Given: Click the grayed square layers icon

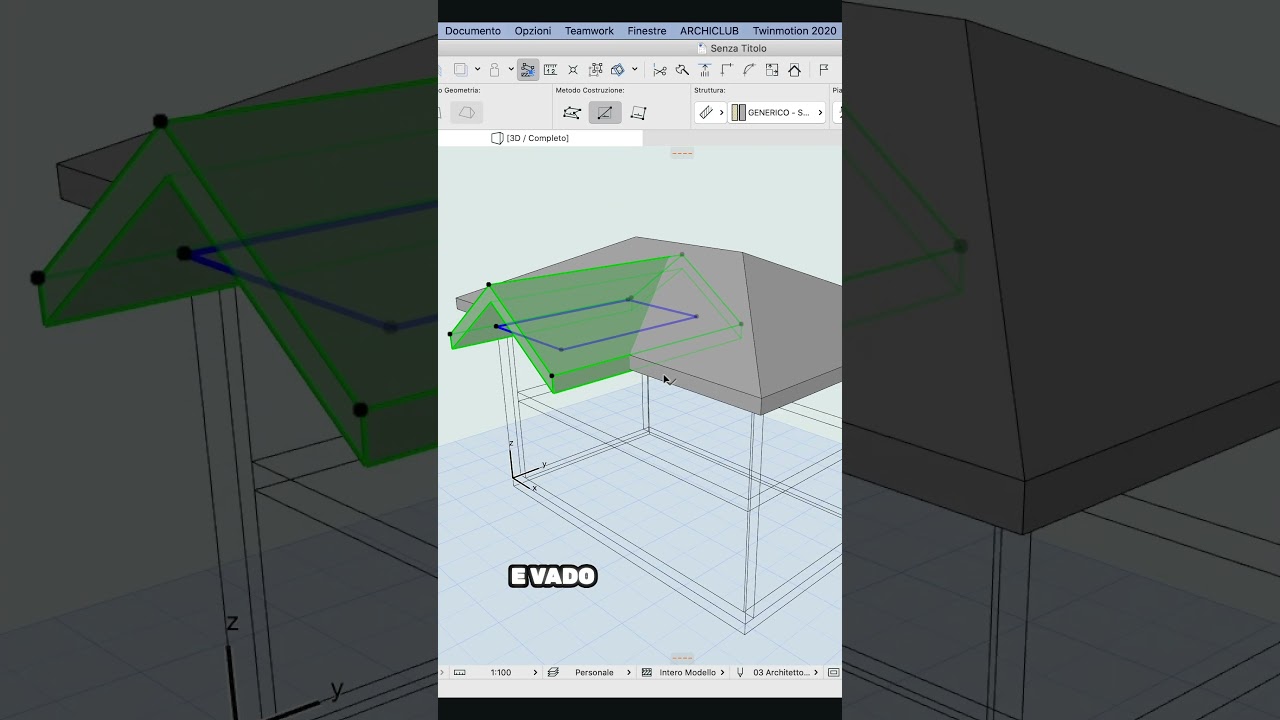Looking at the screenshot, I should click(x=460, y=70).
